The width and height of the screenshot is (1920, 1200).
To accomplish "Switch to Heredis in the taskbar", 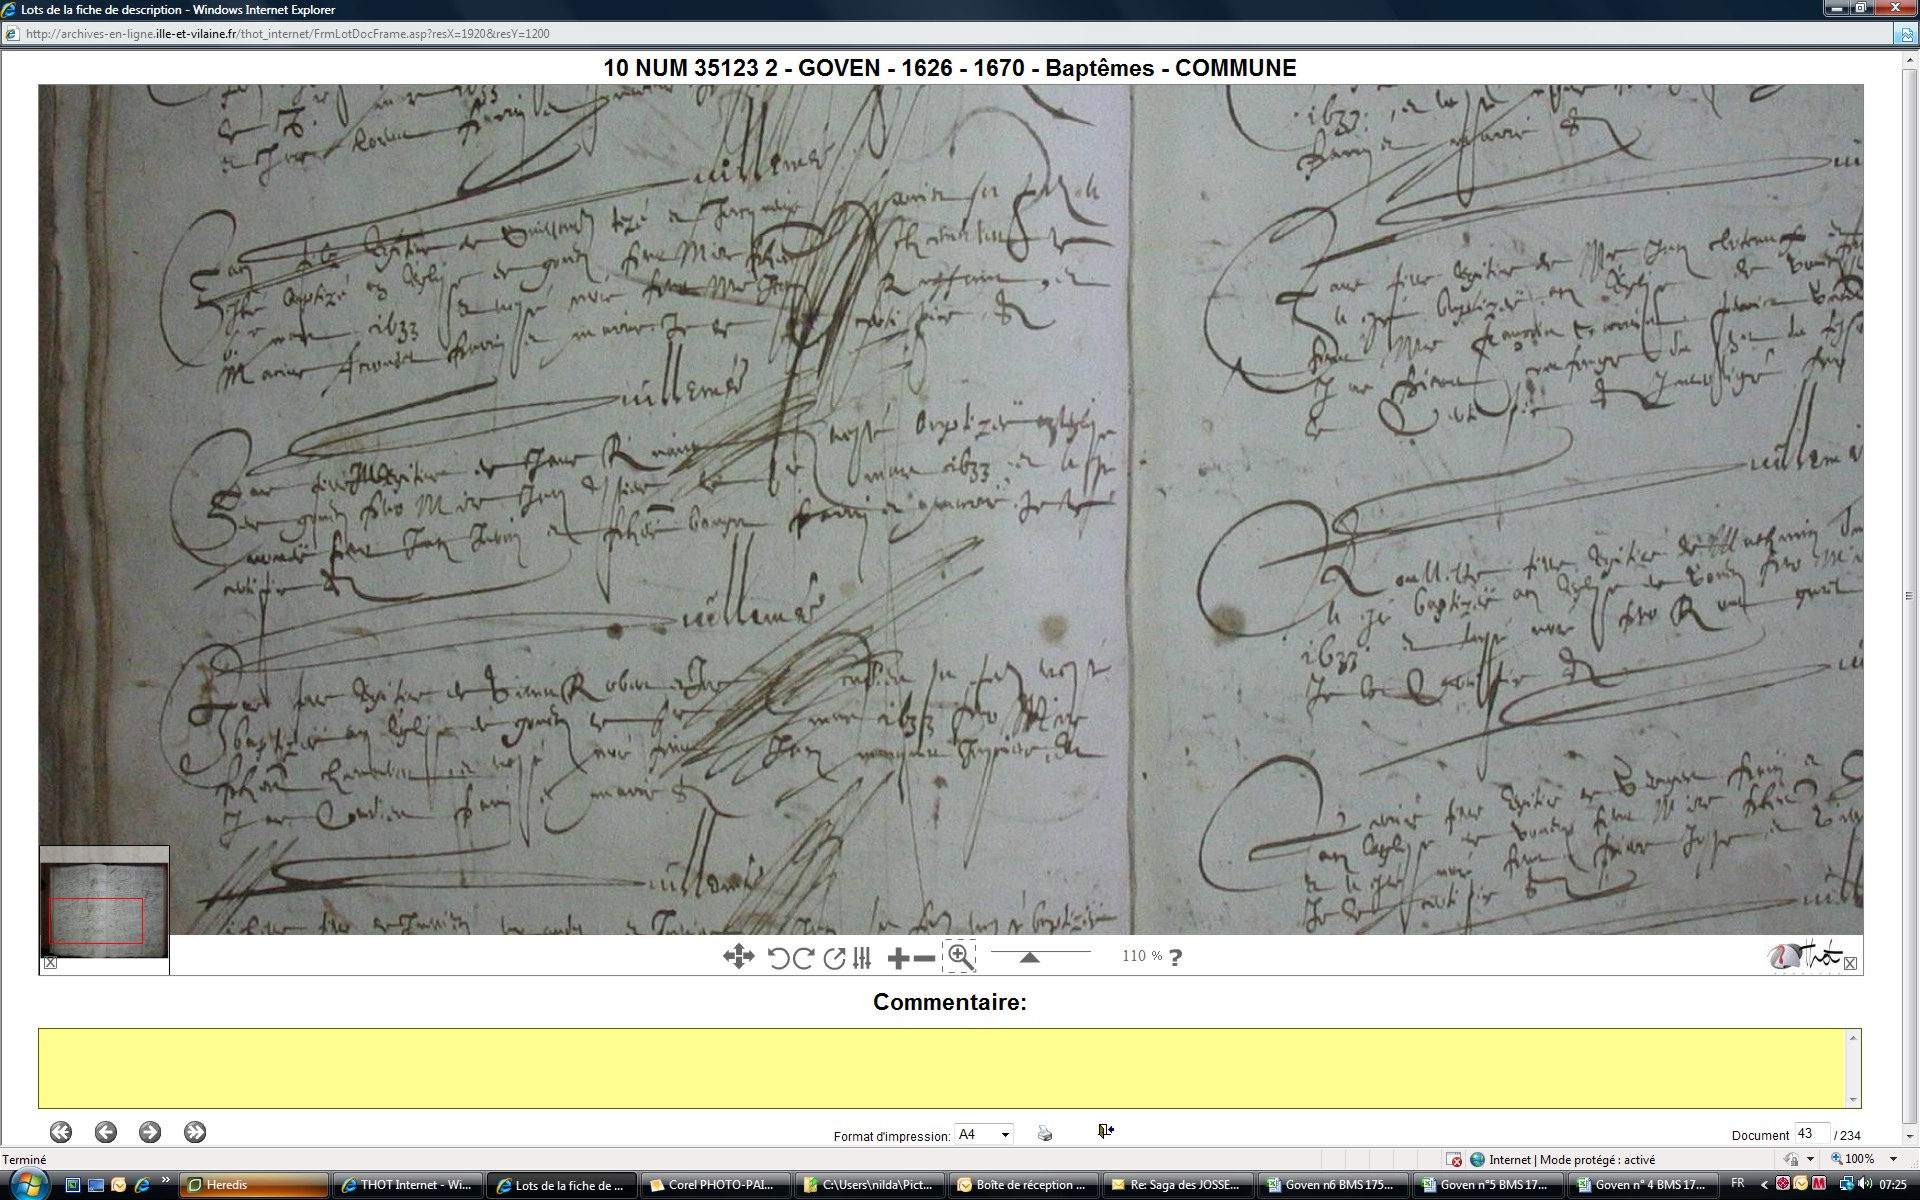I will pos(254,1185).
